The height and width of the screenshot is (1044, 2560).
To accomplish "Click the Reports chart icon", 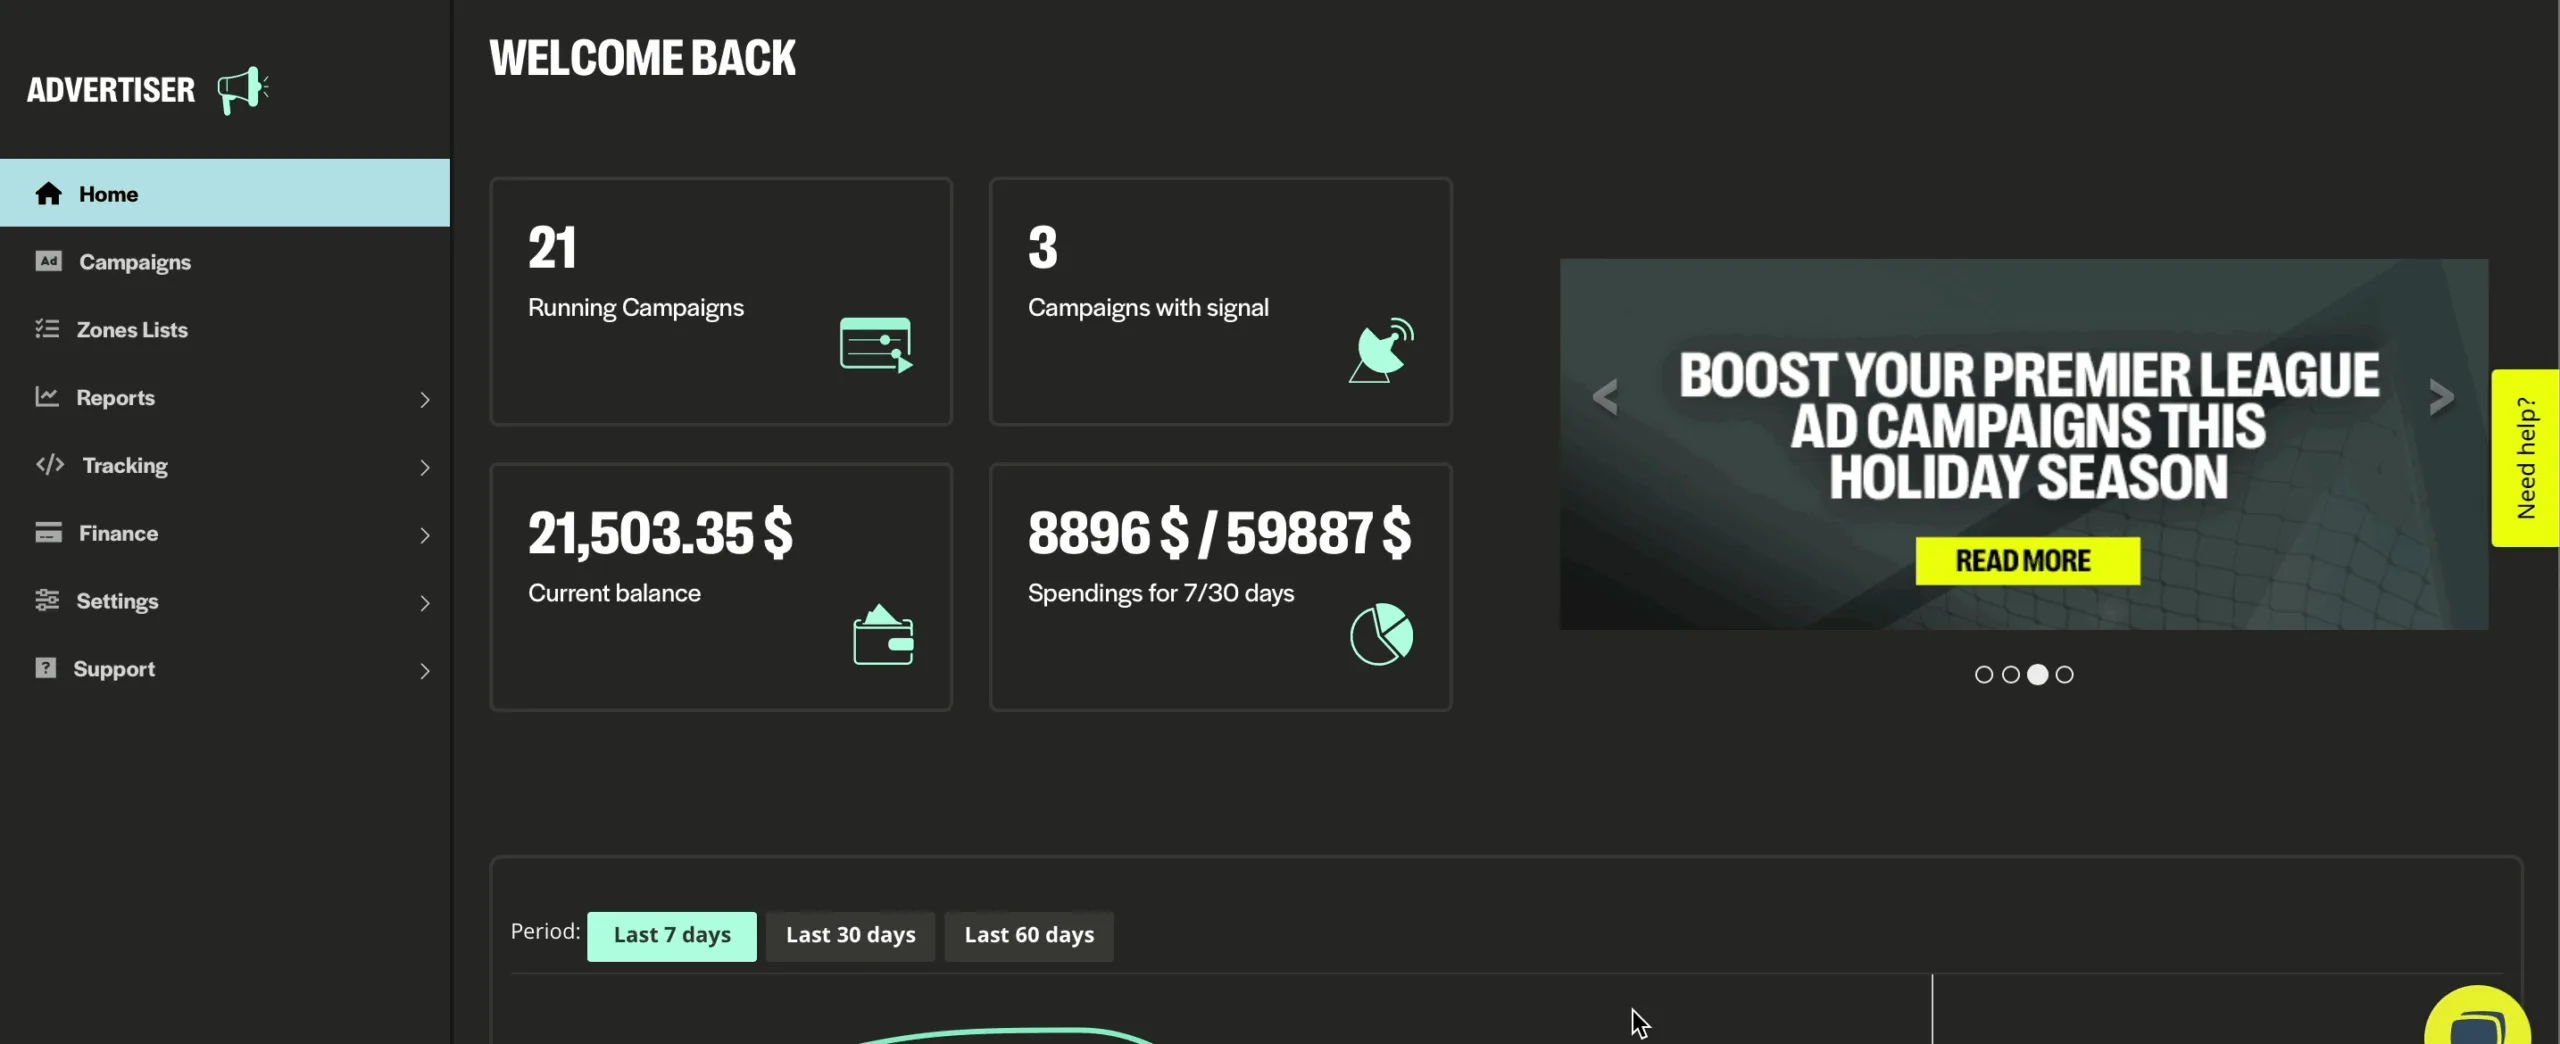I will point(47,397).
